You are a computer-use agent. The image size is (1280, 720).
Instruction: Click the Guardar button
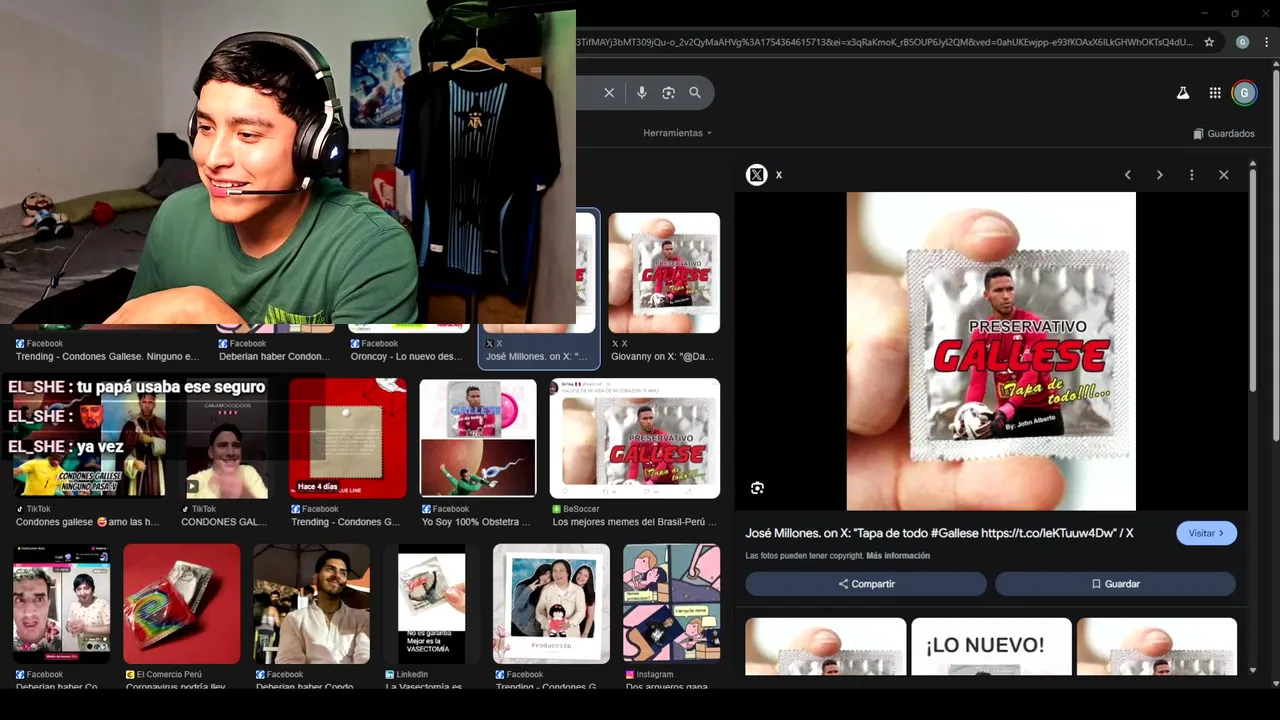point(1115,584)
